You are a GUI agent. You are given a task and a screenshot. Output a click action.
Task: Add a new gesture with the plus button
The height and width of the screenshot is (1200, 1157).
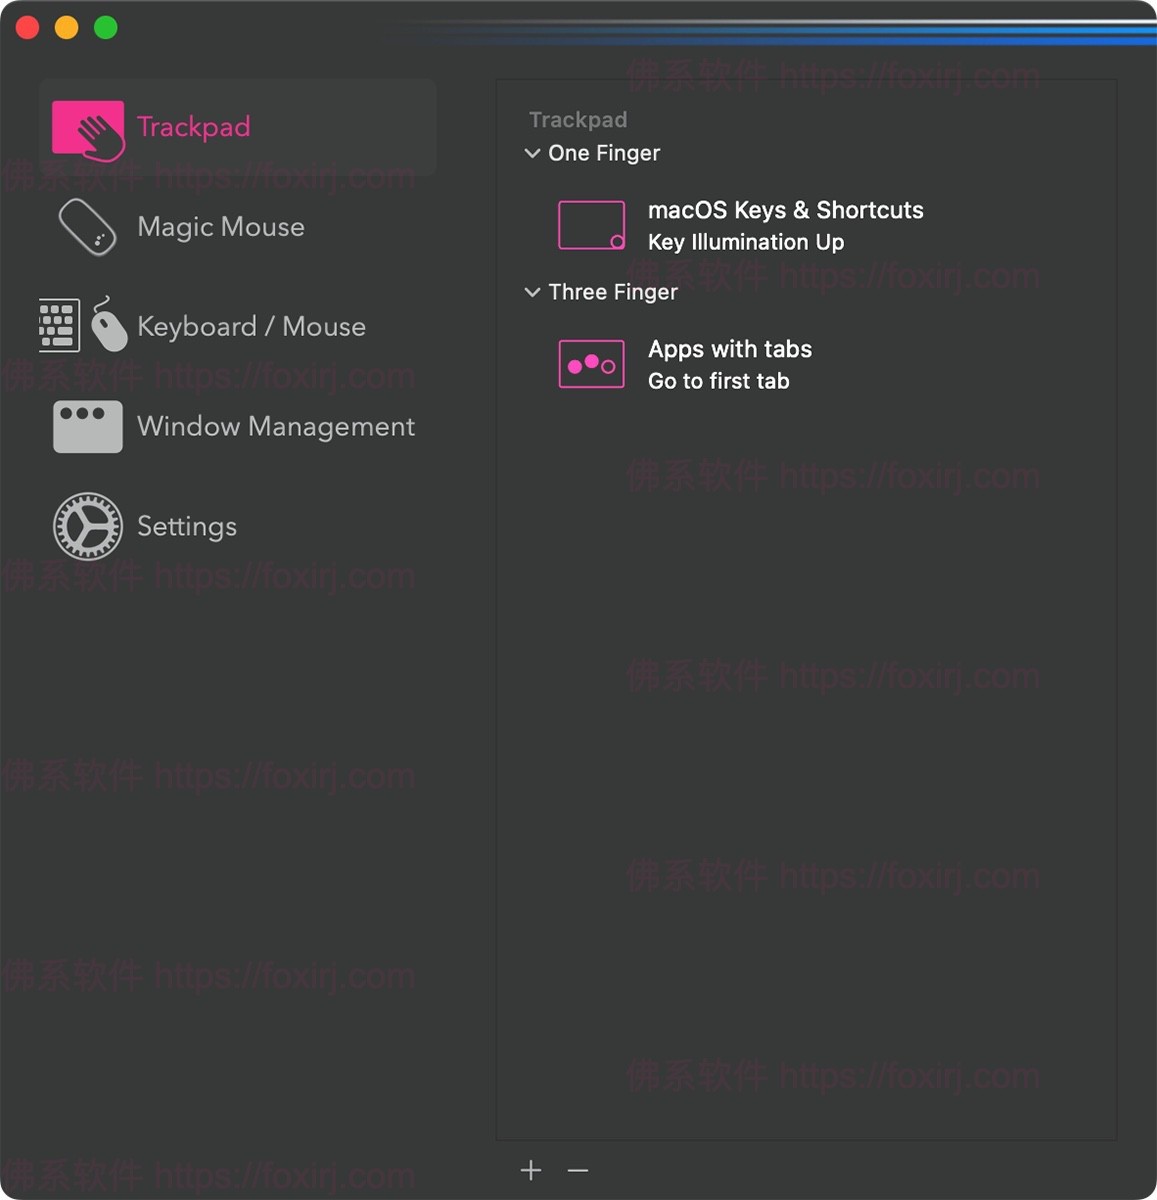point(530,1169)
